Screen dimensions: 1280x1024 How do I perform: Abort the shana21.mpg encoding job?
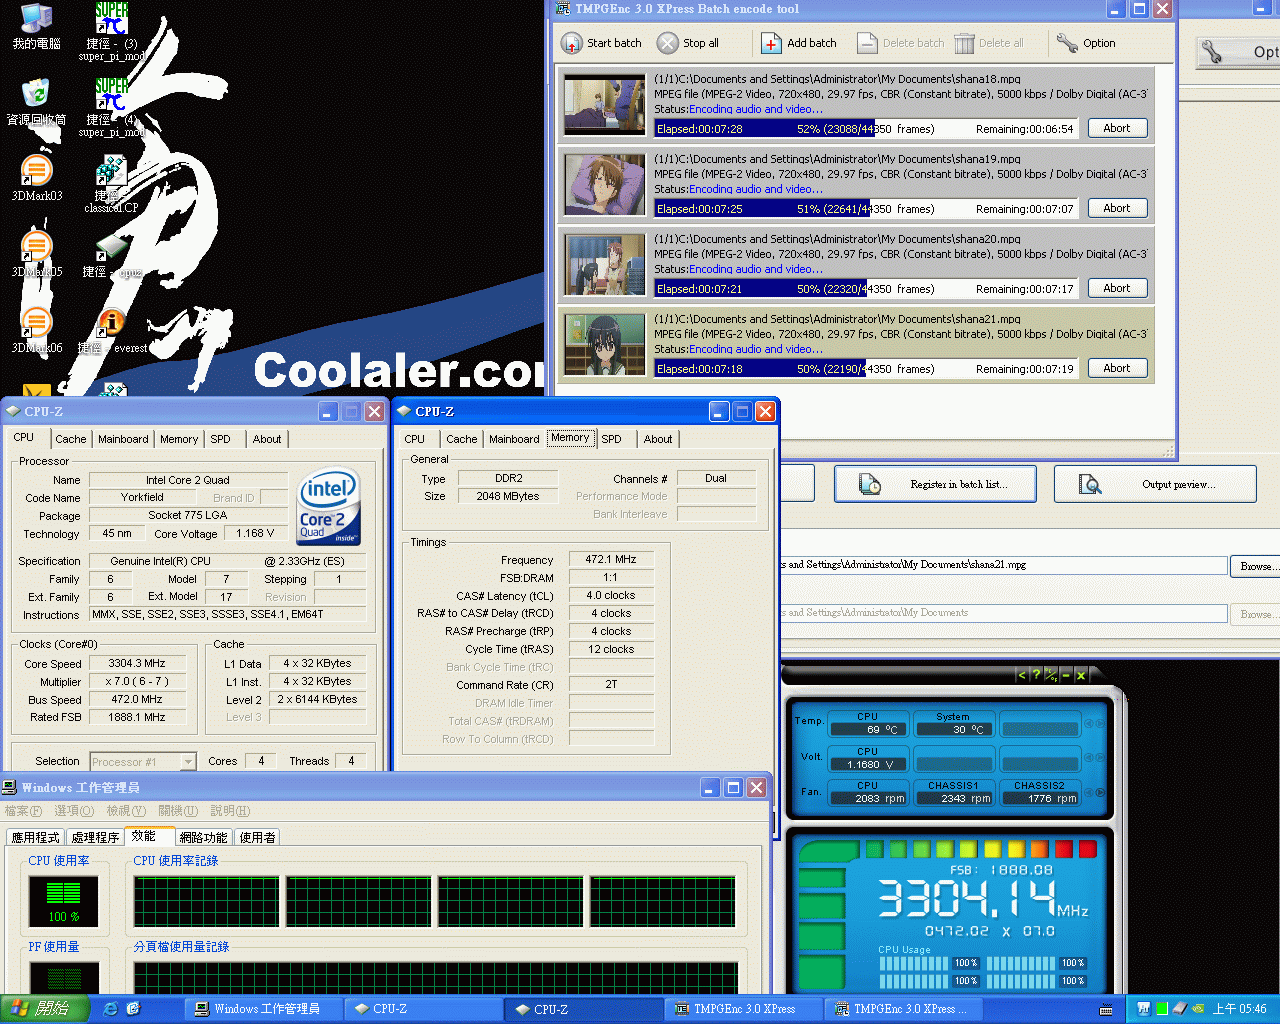pyautogui.click(x=1117, y=368)
